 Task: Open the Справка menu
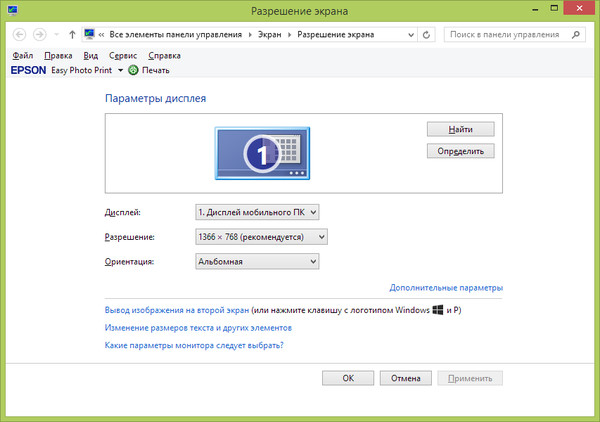point(165,56)
